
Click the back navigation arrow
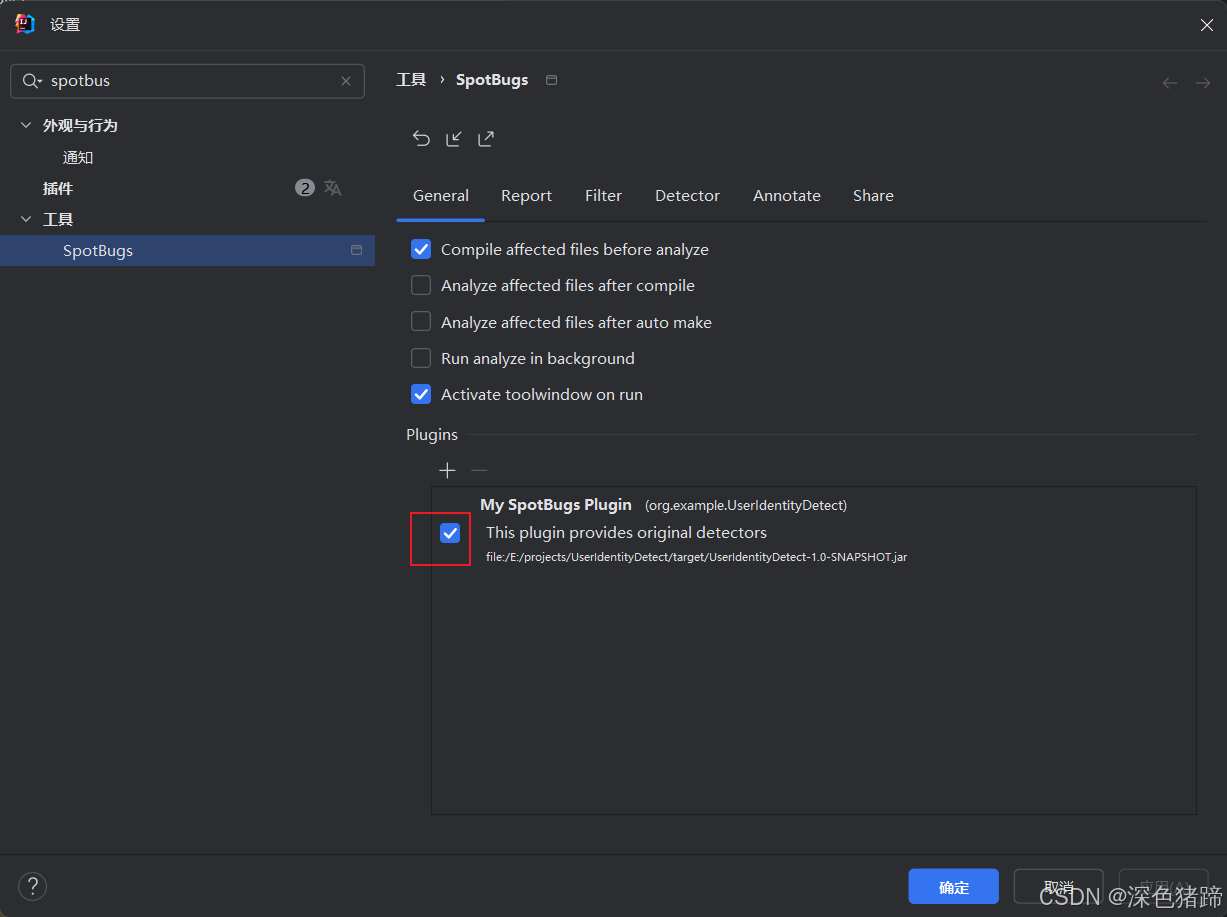click(1169, 83)
